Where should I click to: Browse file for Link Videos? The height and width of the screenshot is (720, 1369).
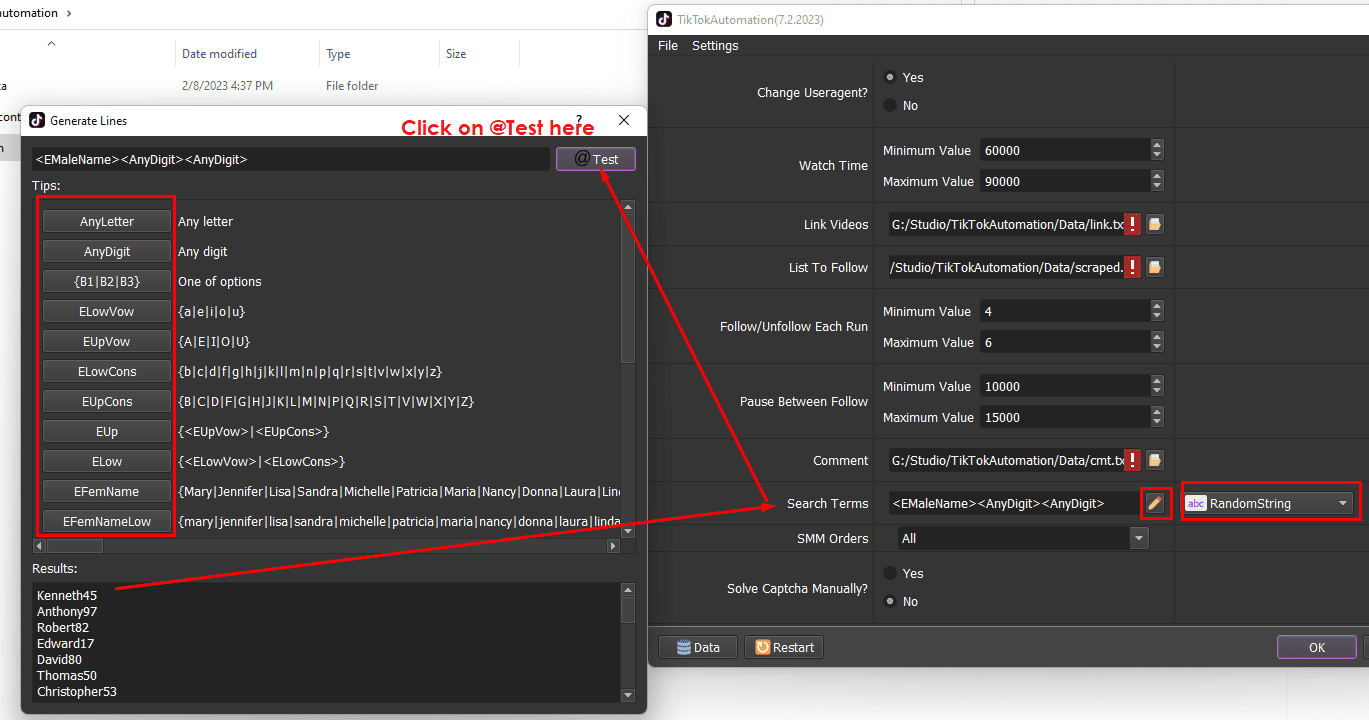click(x=1154, y=225)
